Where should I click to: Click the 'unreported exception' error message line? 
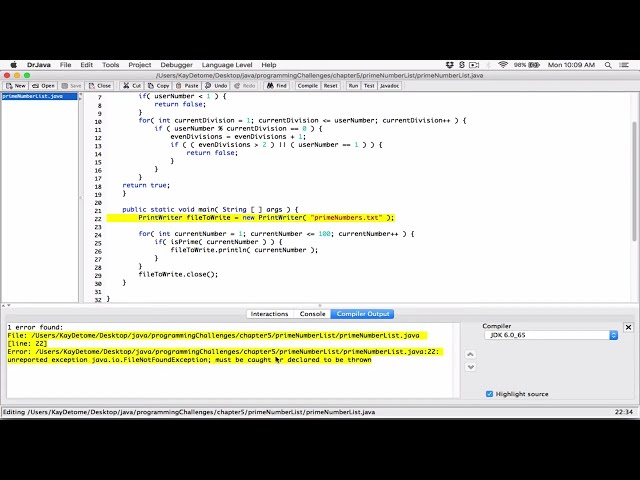pos(189,360)
